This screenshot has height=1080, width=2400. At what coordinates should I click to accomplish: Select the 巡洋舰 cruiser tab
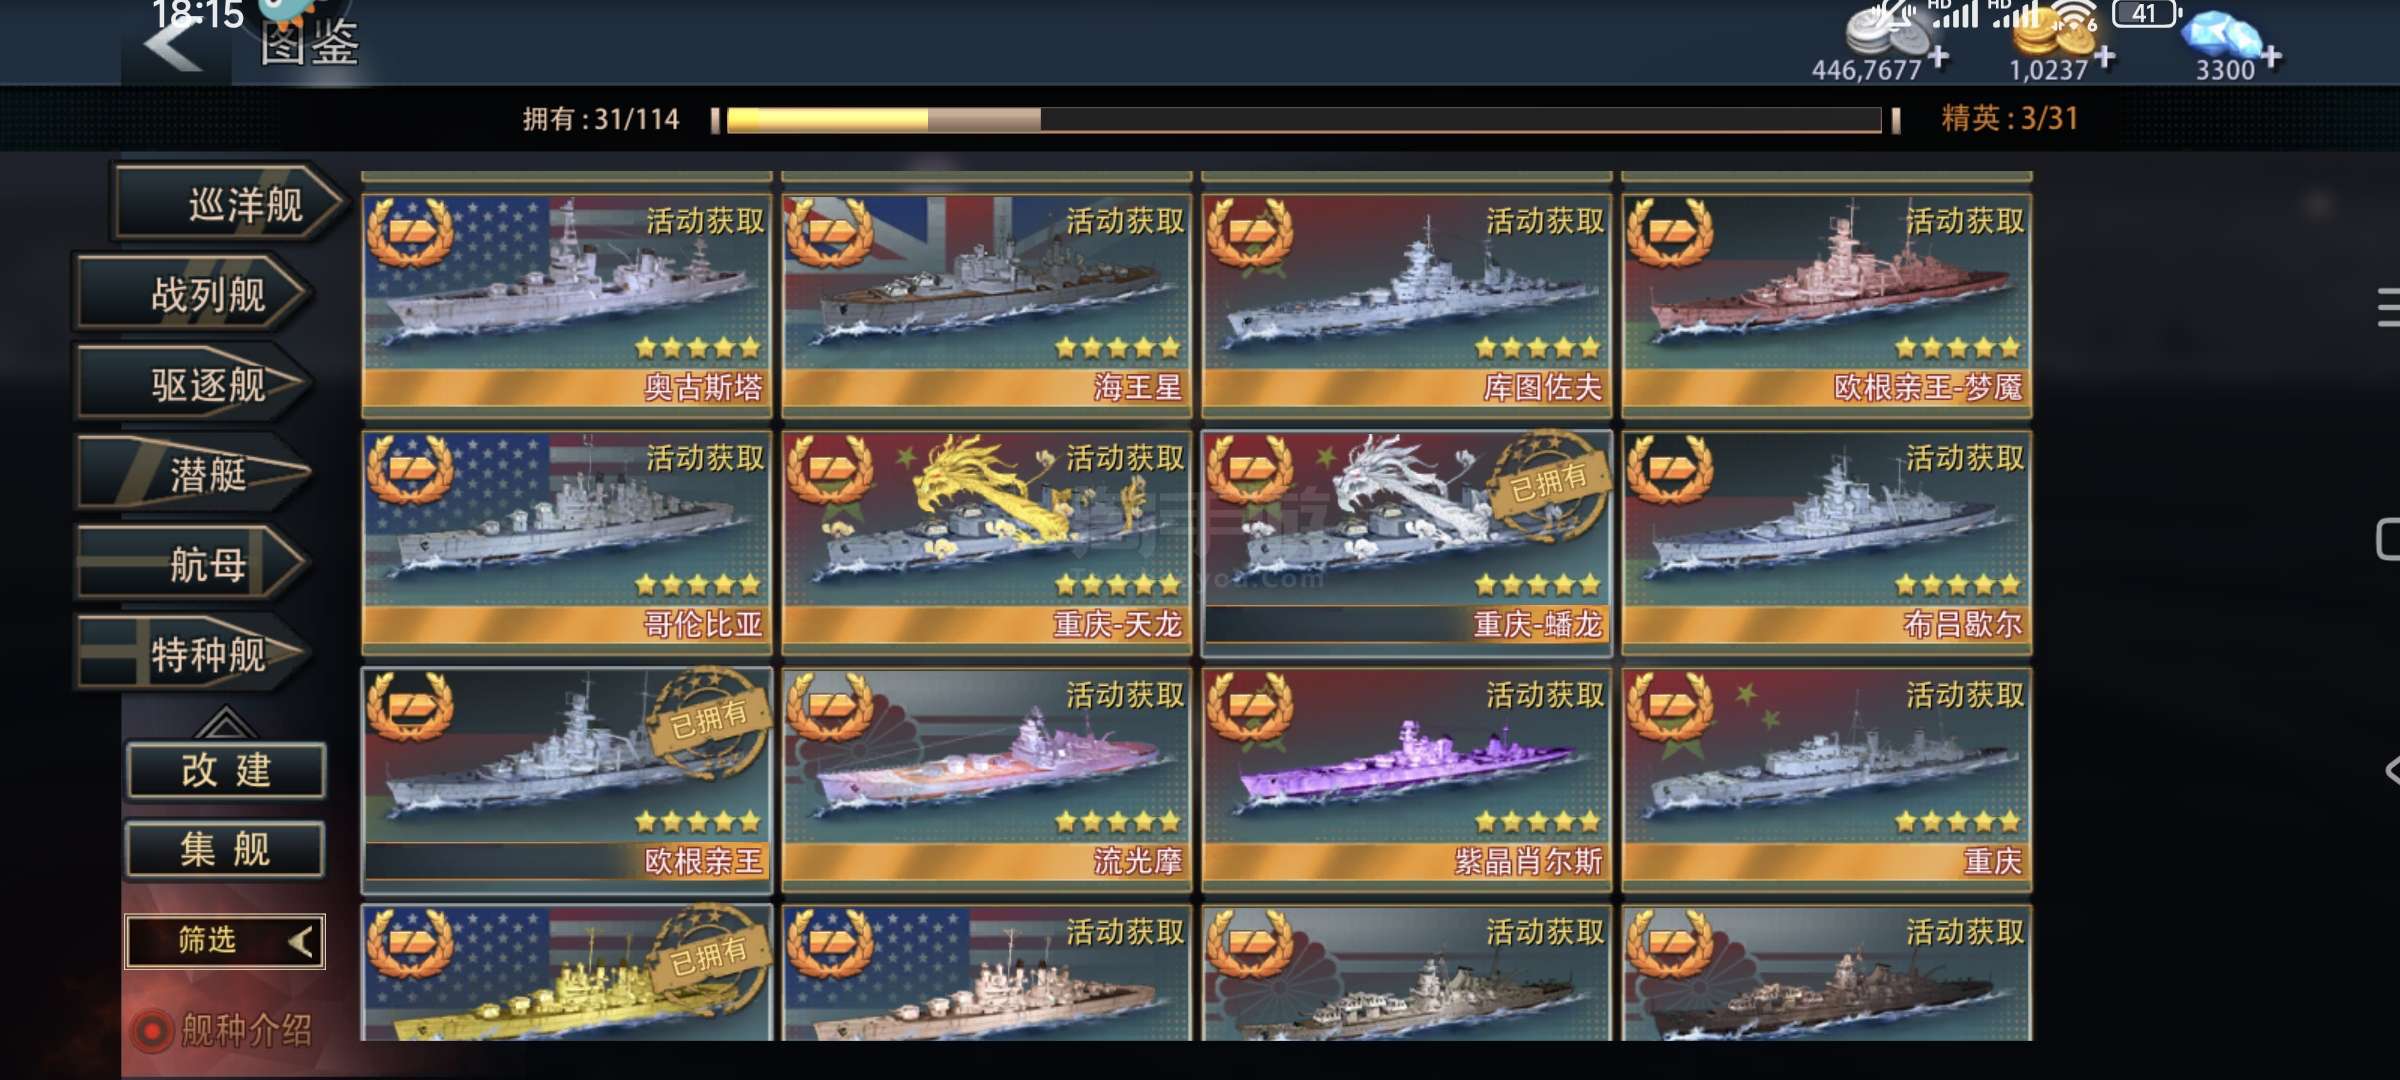230,205
